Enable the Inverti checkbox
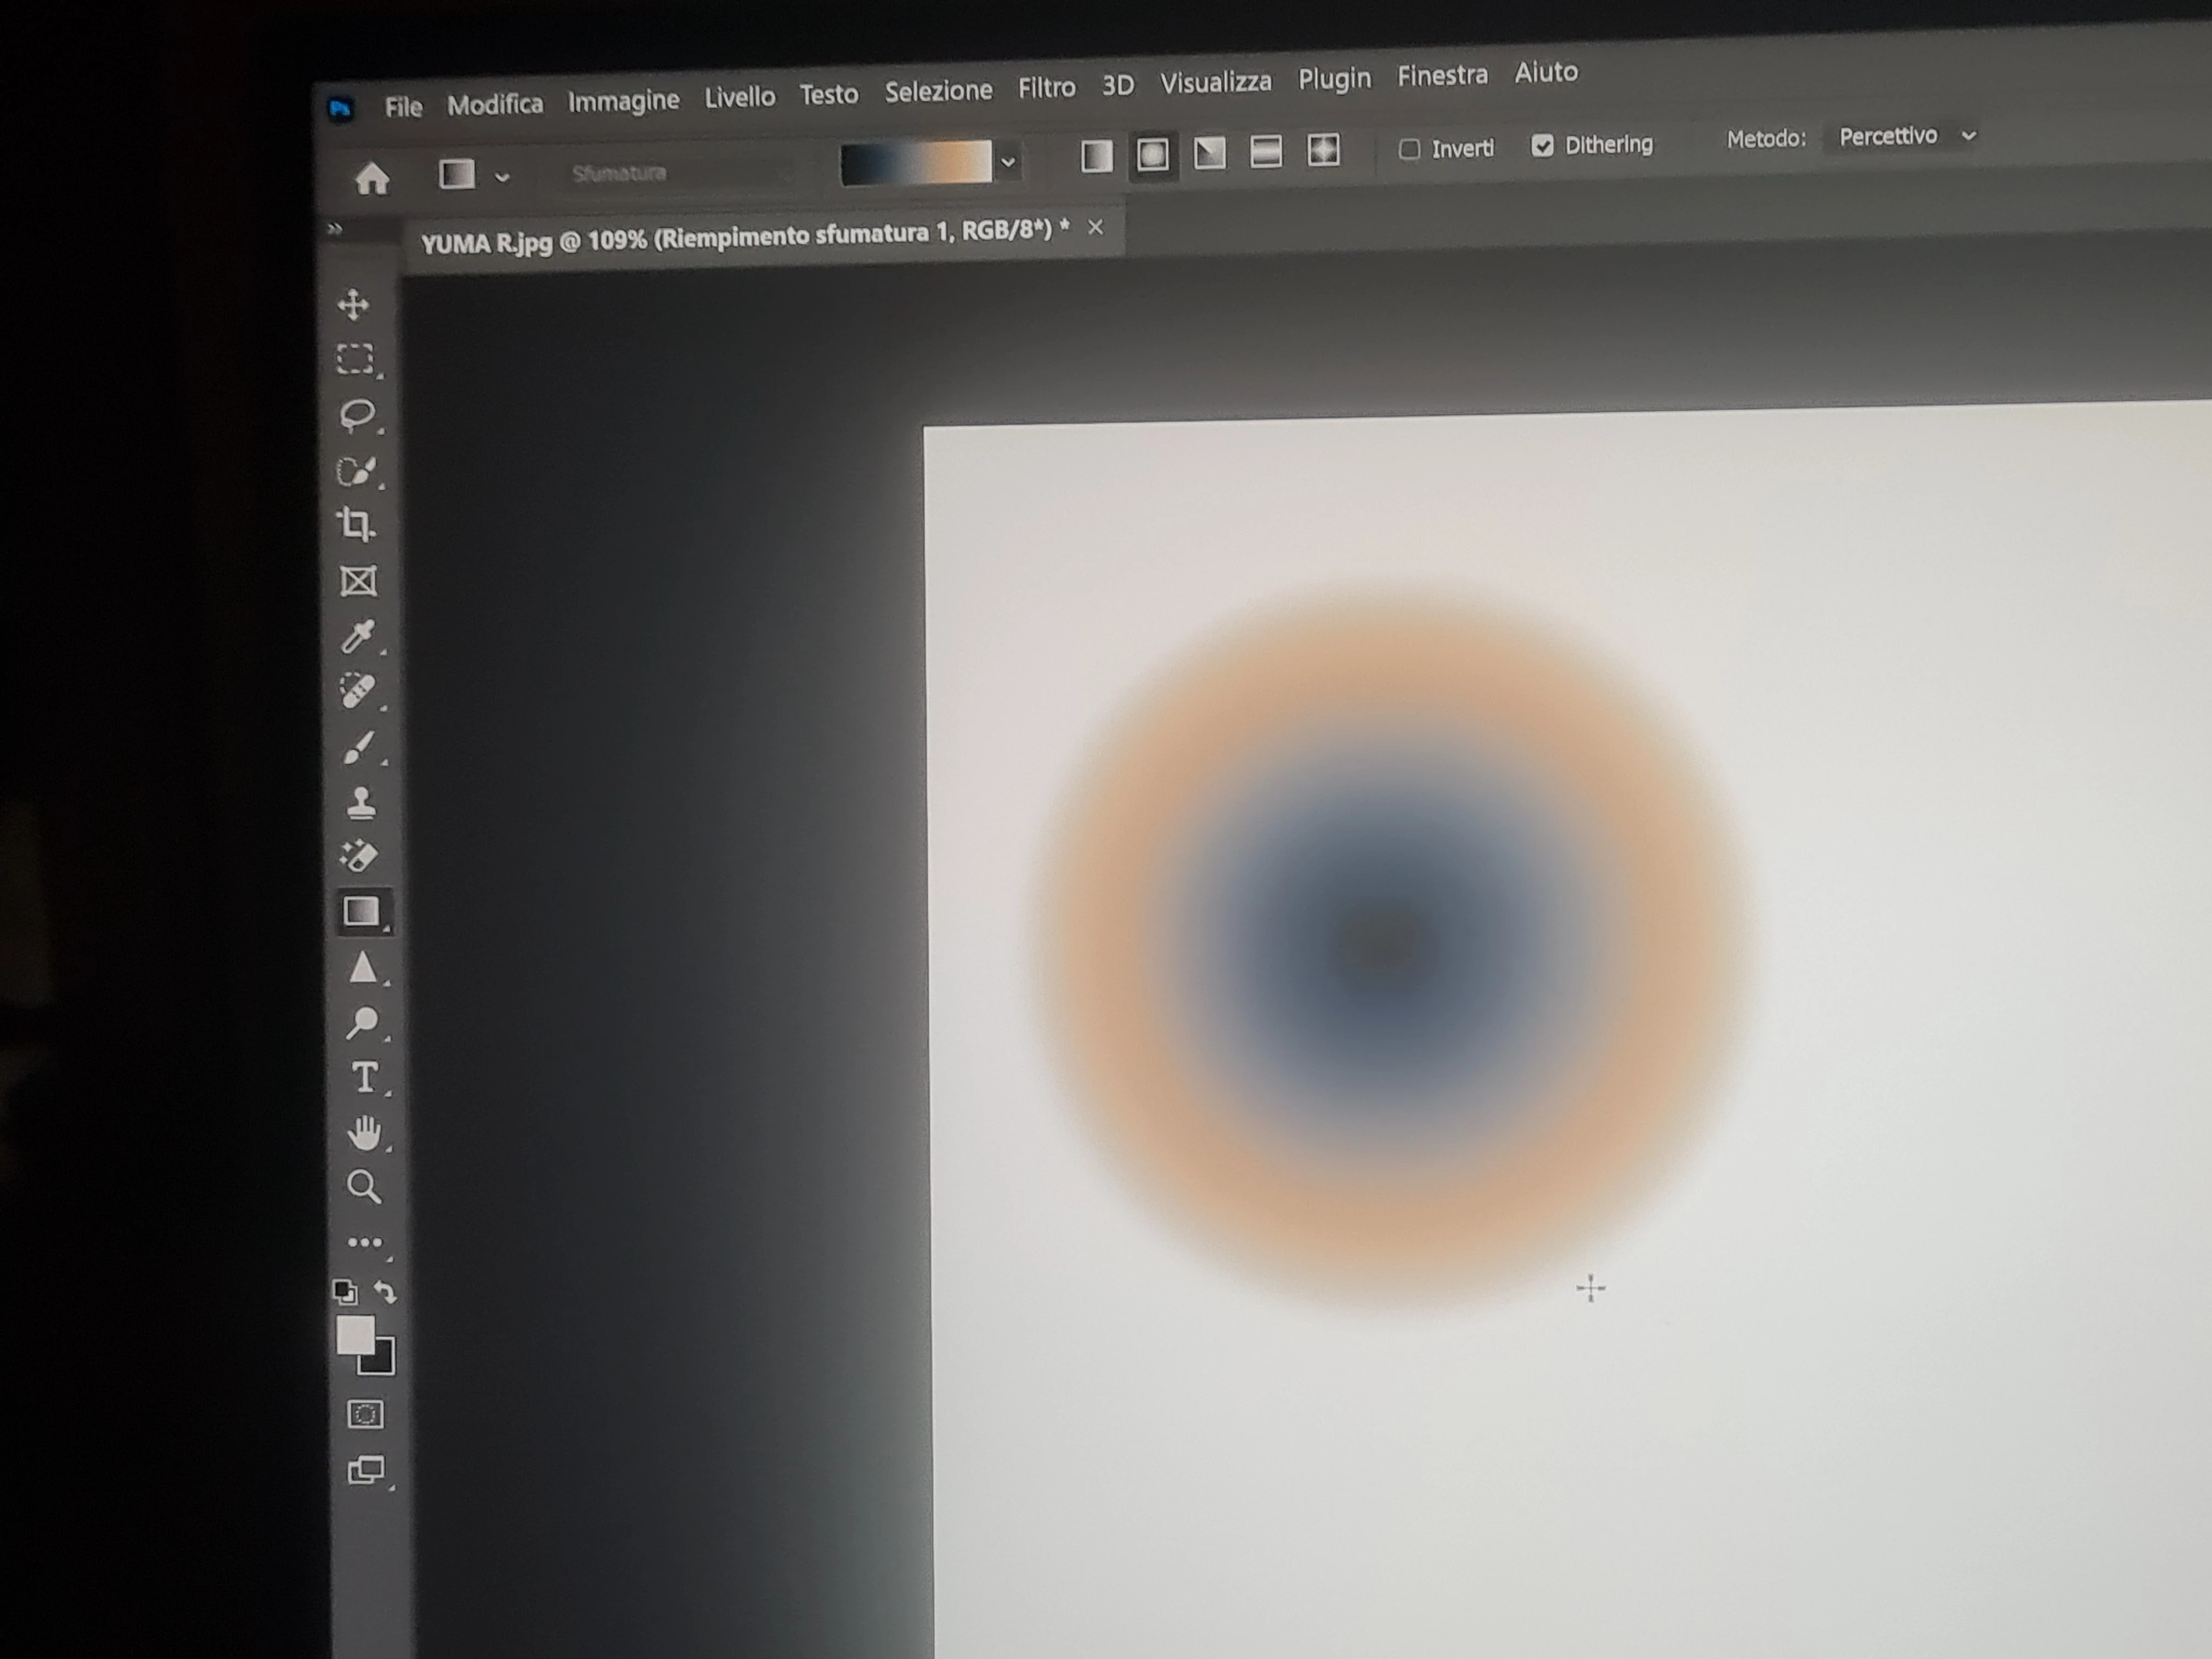The height and width of the screenshot is (1659, 2212). pyautogui.click(x=1409, y=150)
